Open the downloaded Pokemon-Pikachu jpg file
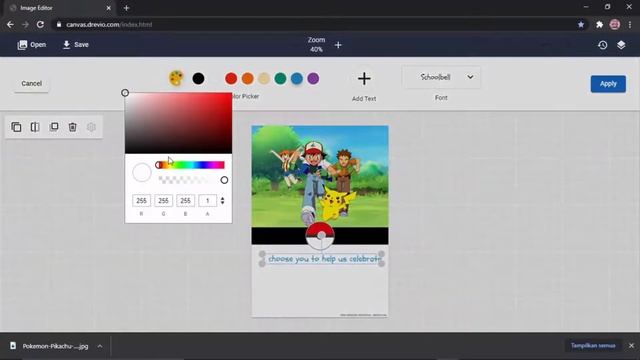This screenshot has width=640, height=360. pos(49,346)
